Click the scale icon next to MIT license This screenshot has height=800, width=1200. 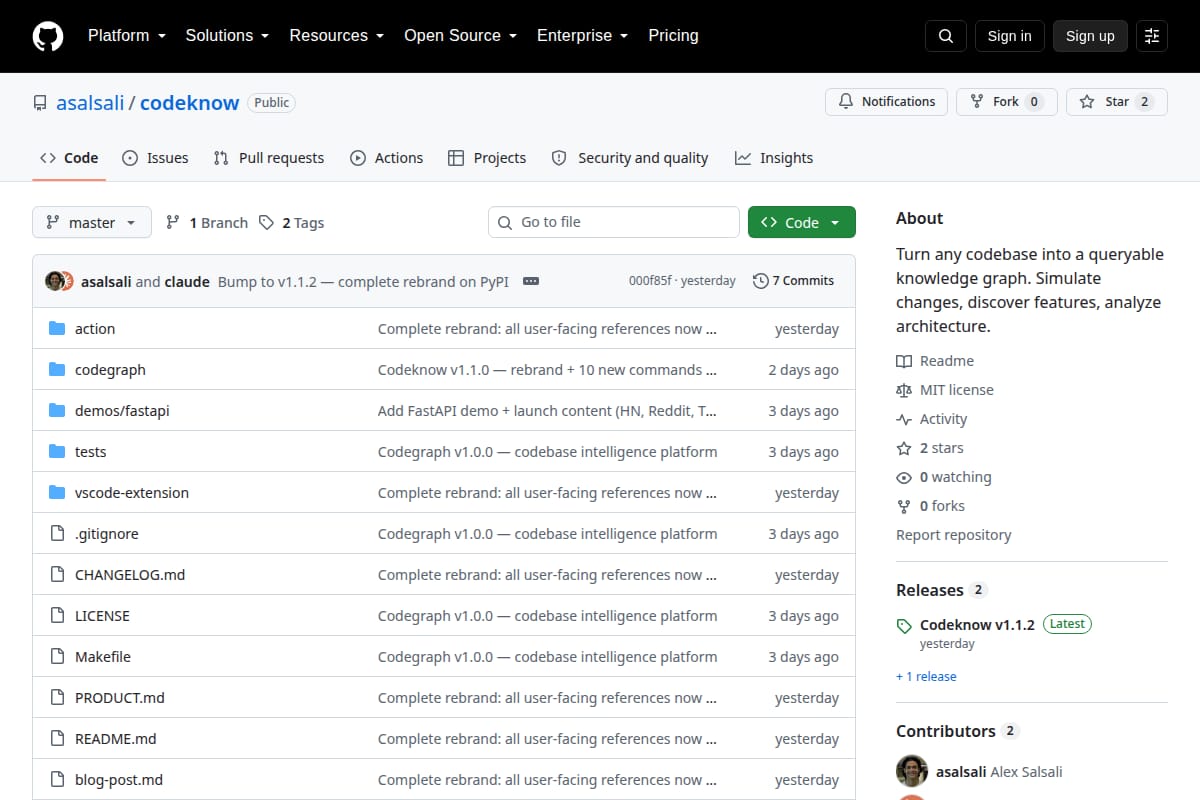click(x=904, y=390)
